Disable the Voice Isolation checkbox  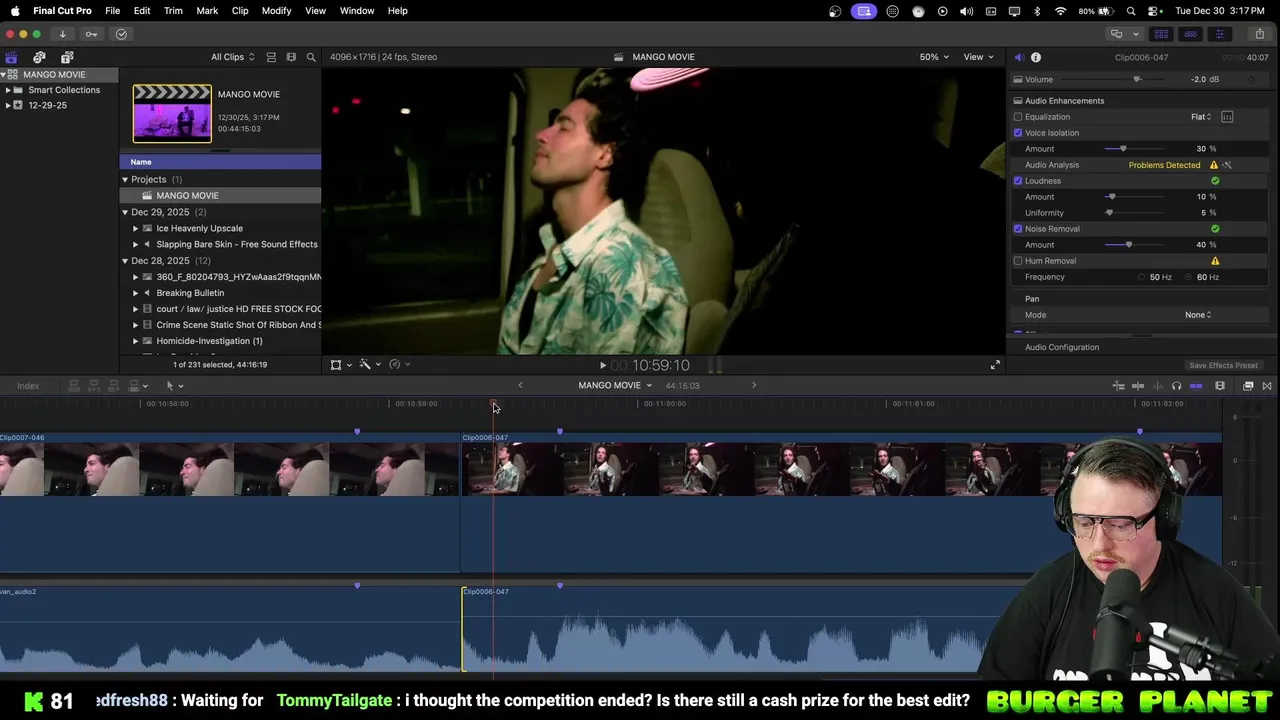coord(1018,133)
